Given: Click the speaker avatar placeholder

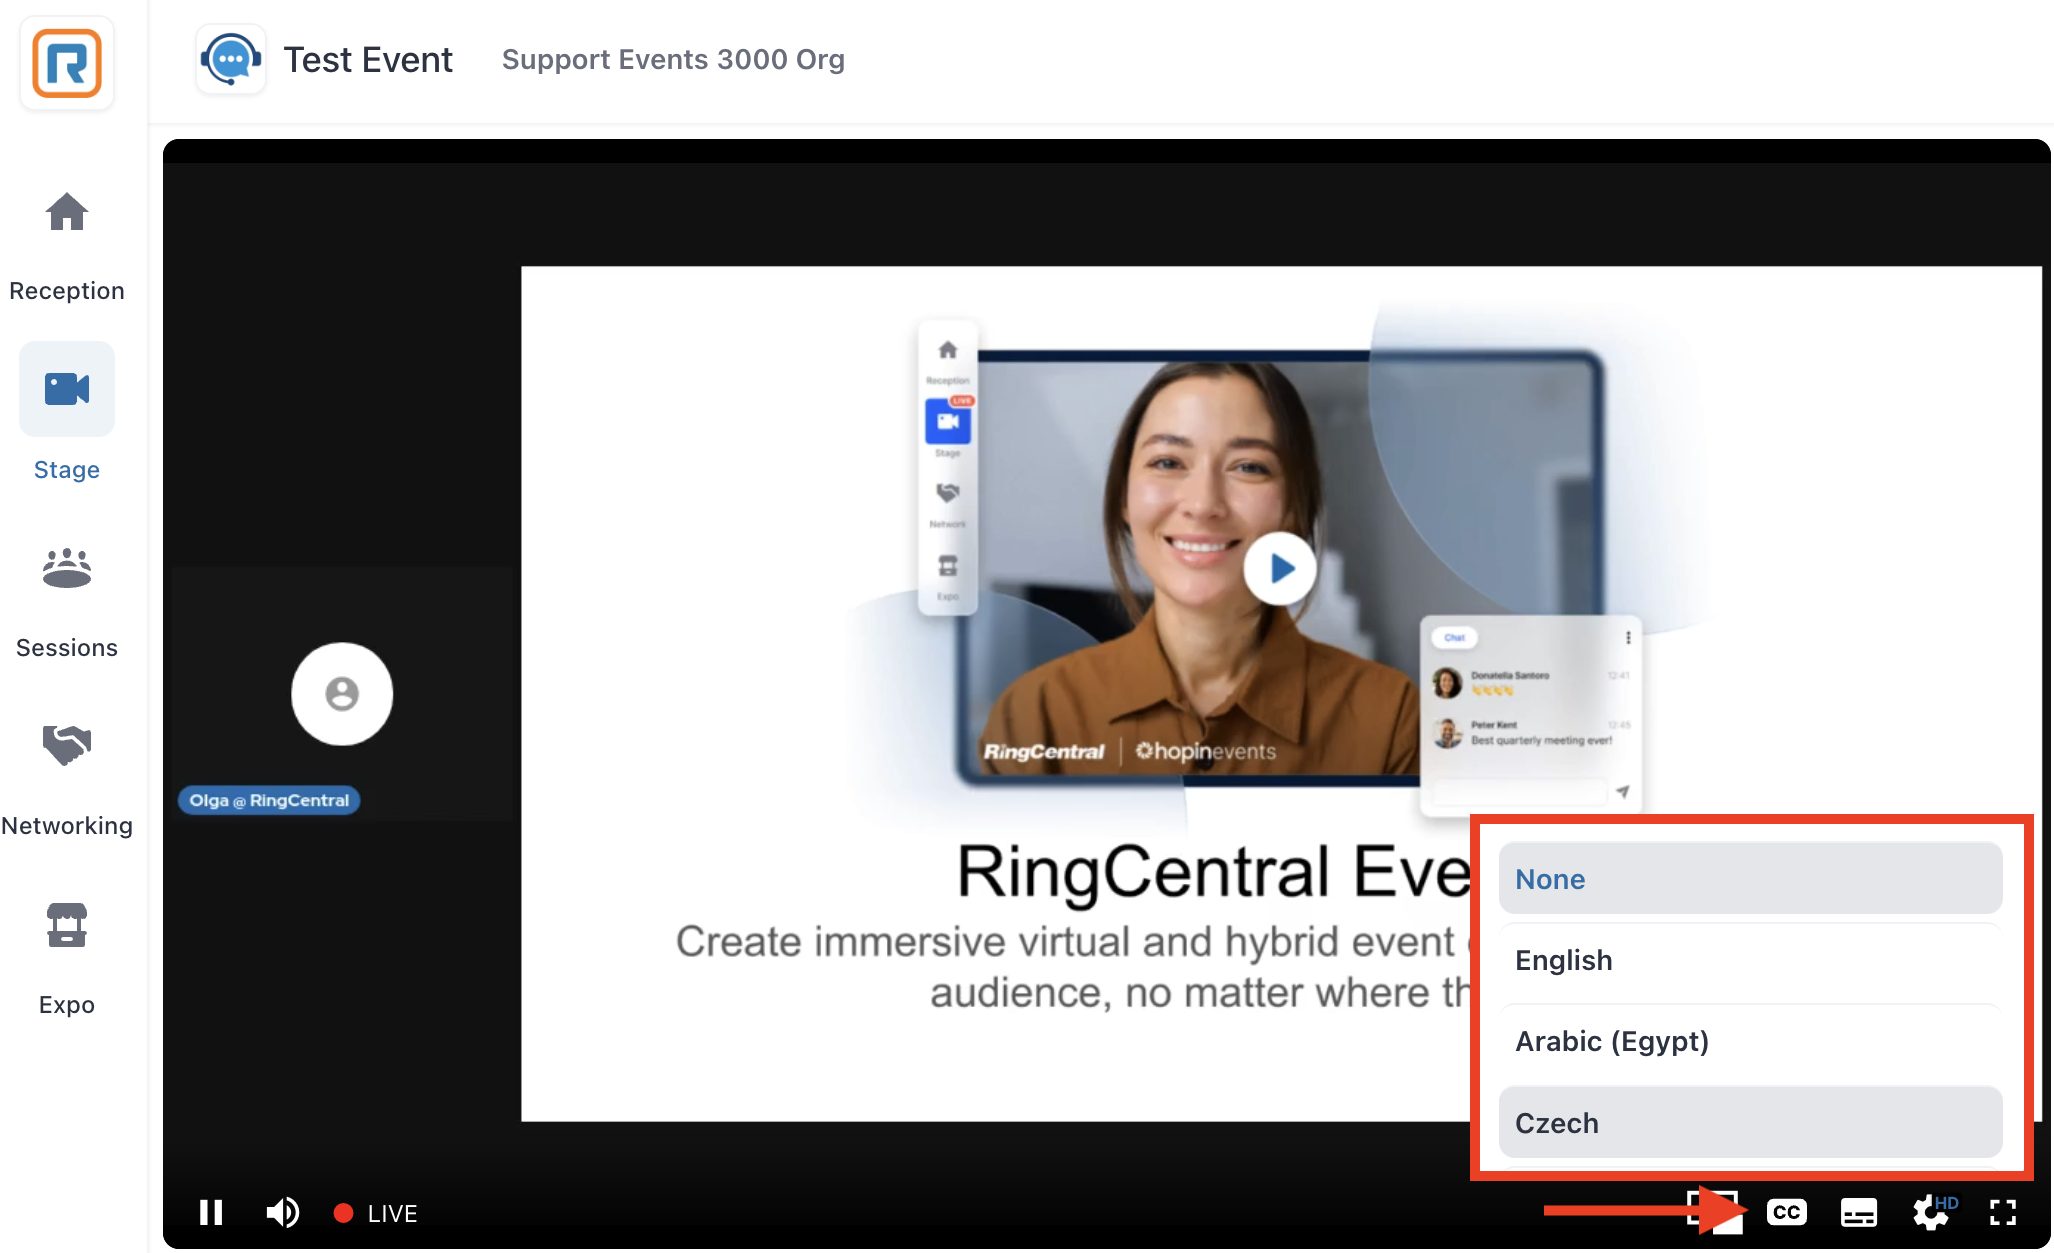Looking at the screenshot, I should (342, 694).
